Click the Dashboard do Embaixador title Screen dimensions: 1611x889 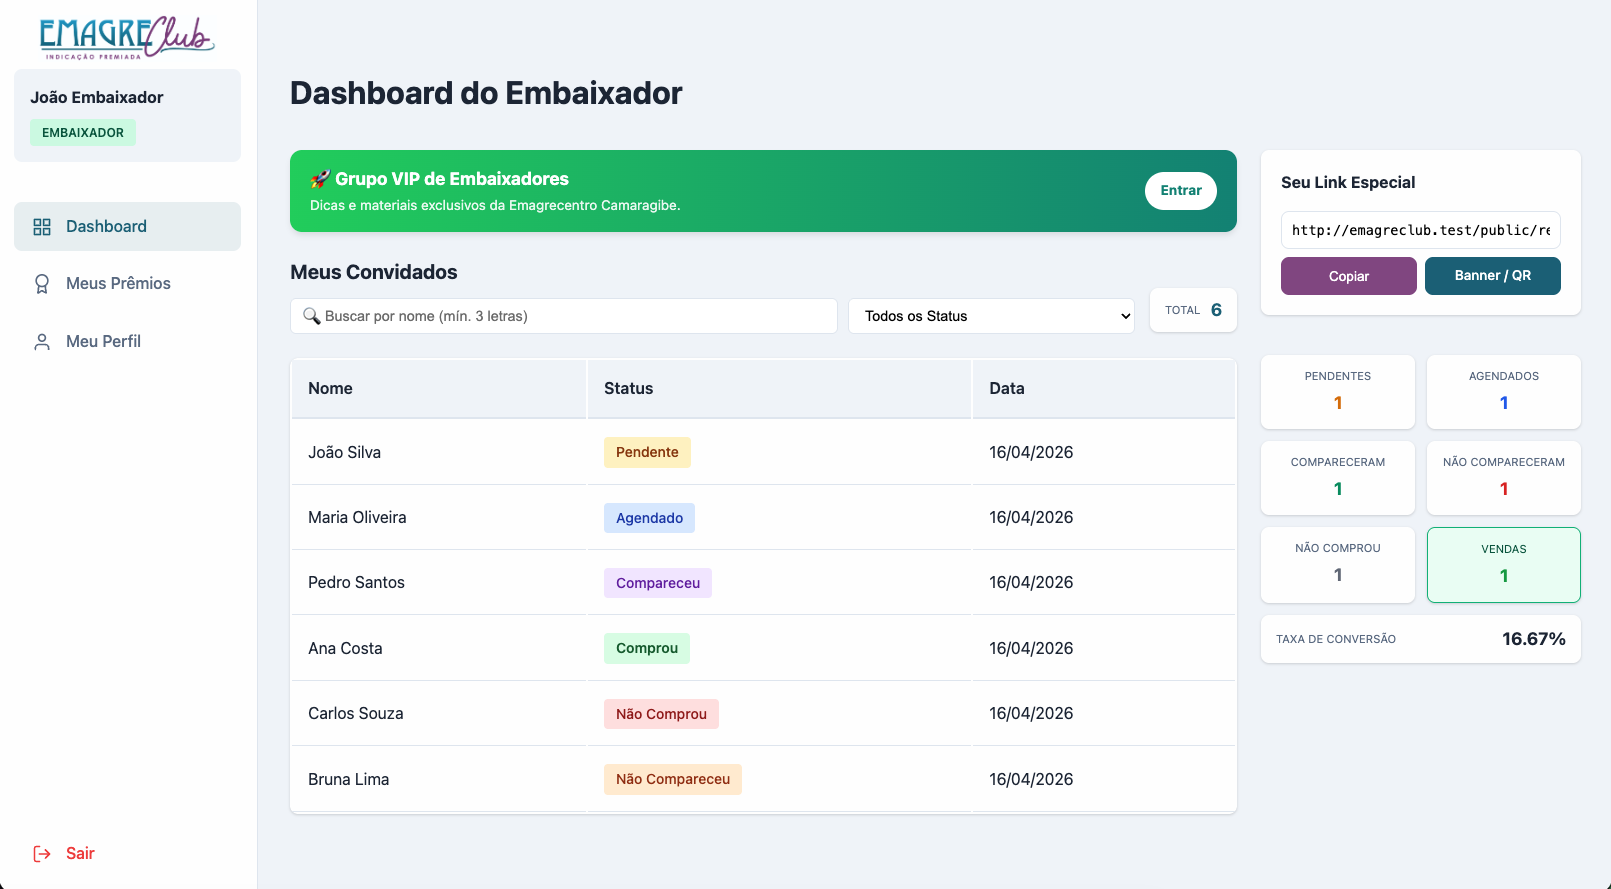click(486, 94)
